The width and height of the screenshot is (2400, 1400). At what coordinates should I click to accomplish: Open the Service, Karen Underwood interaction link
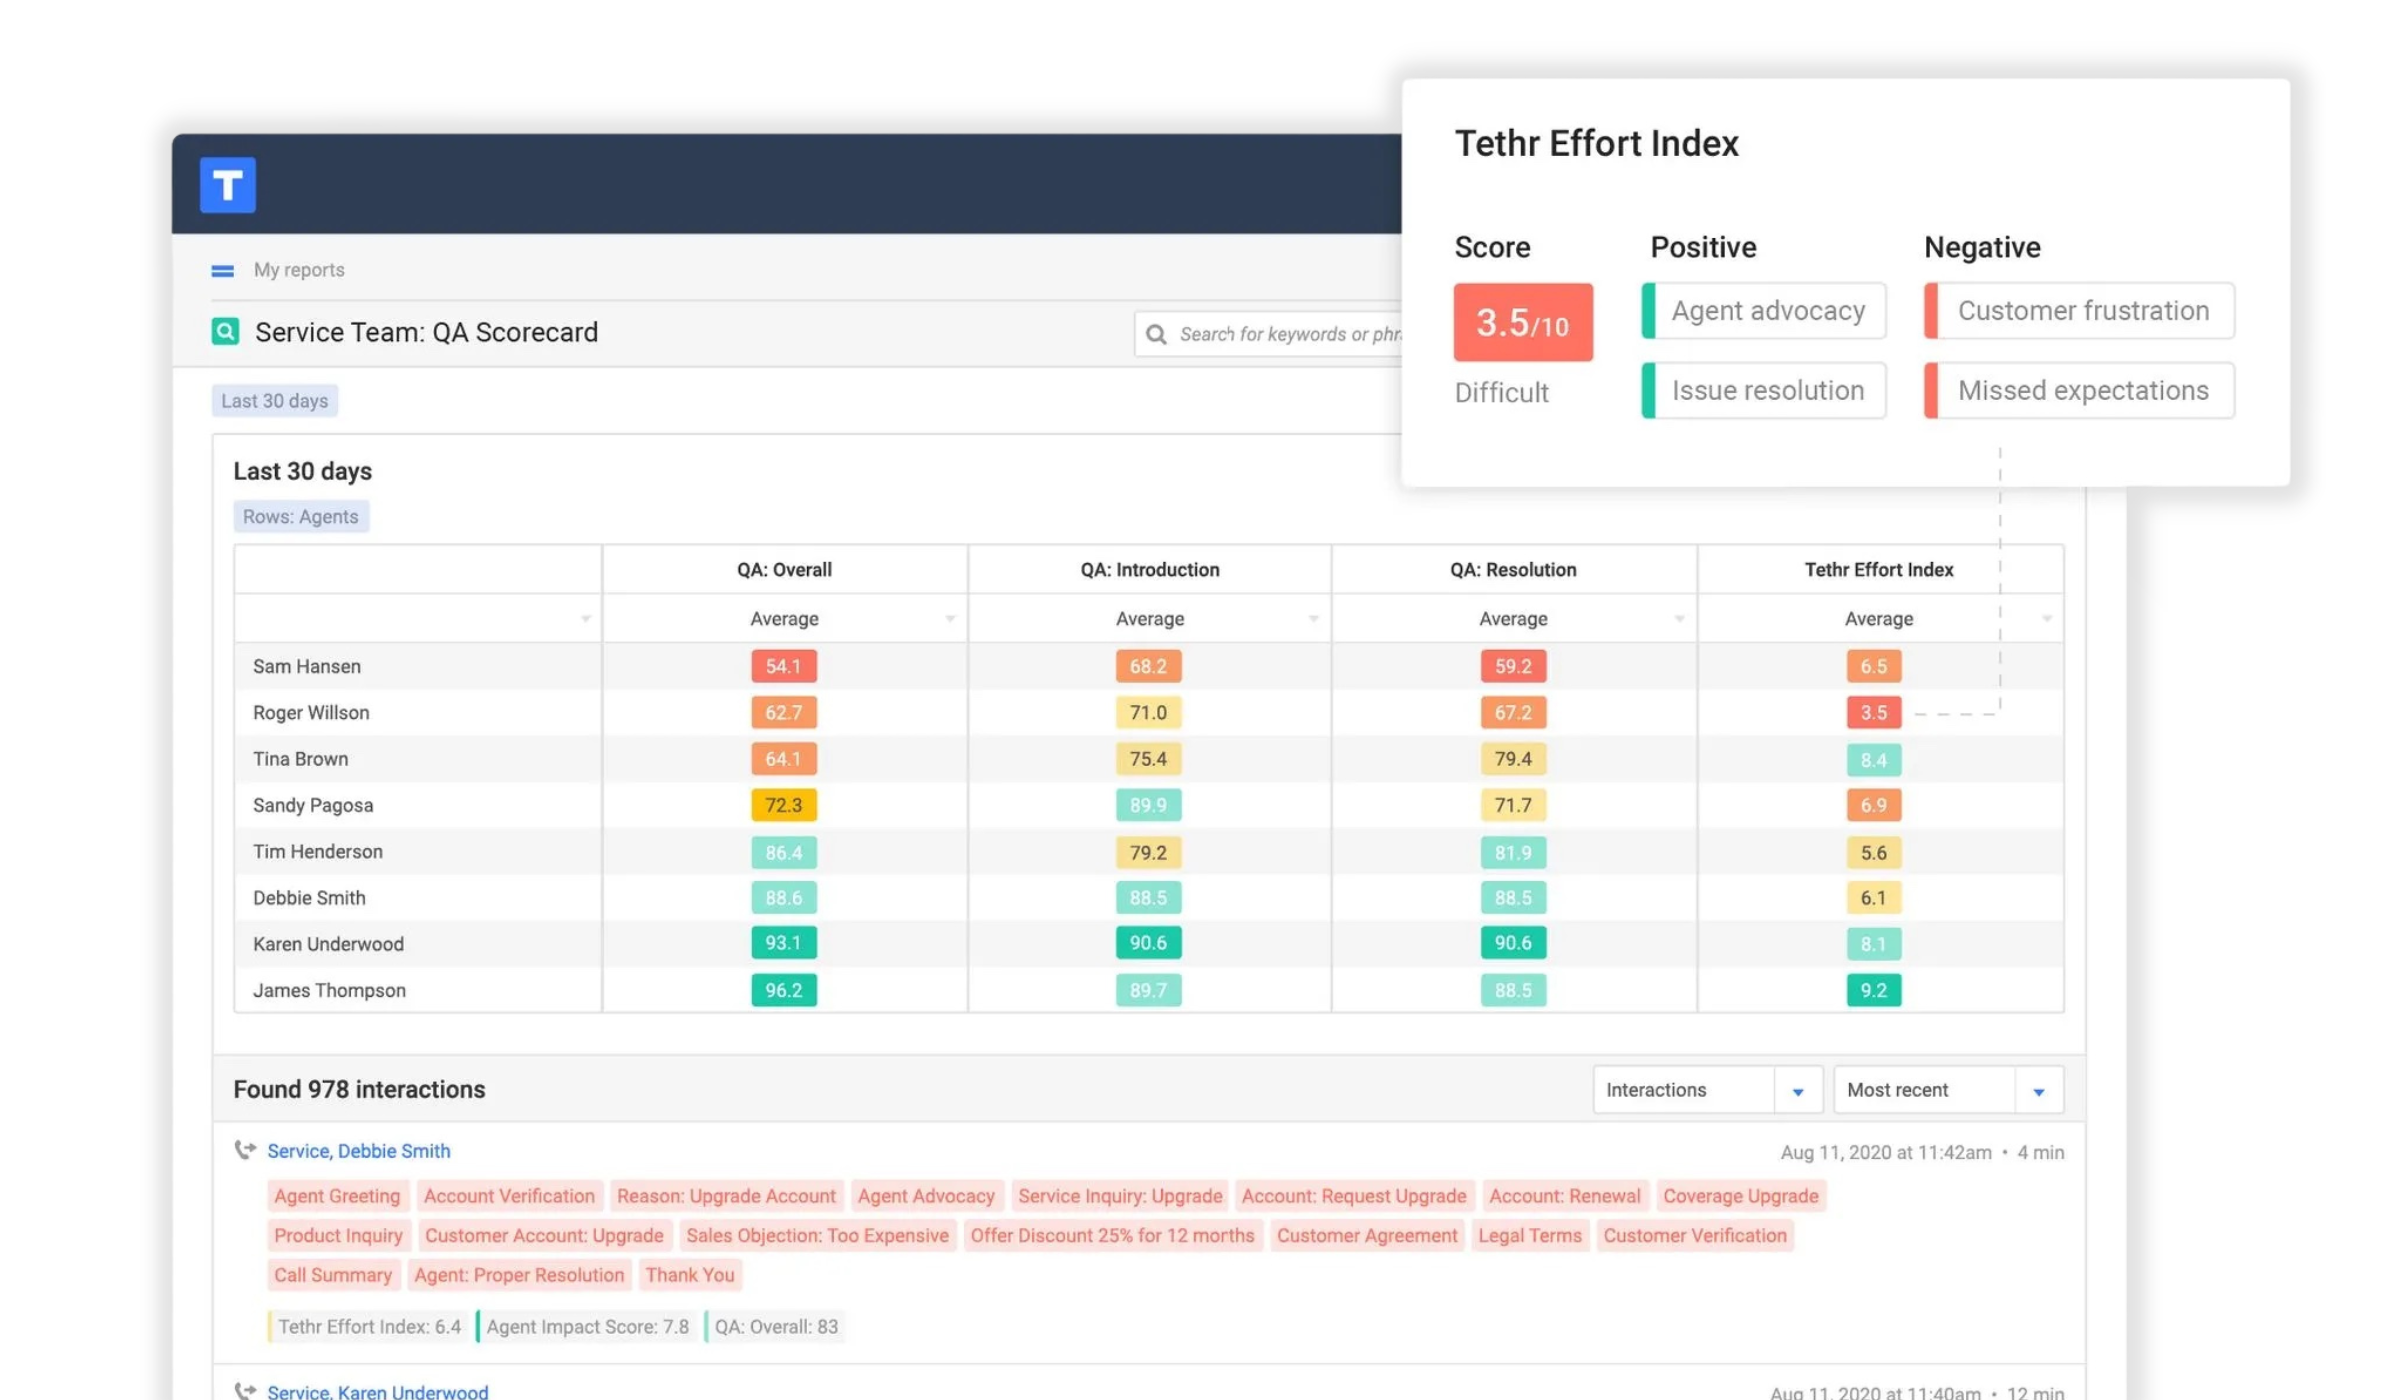click(378, 1390)
